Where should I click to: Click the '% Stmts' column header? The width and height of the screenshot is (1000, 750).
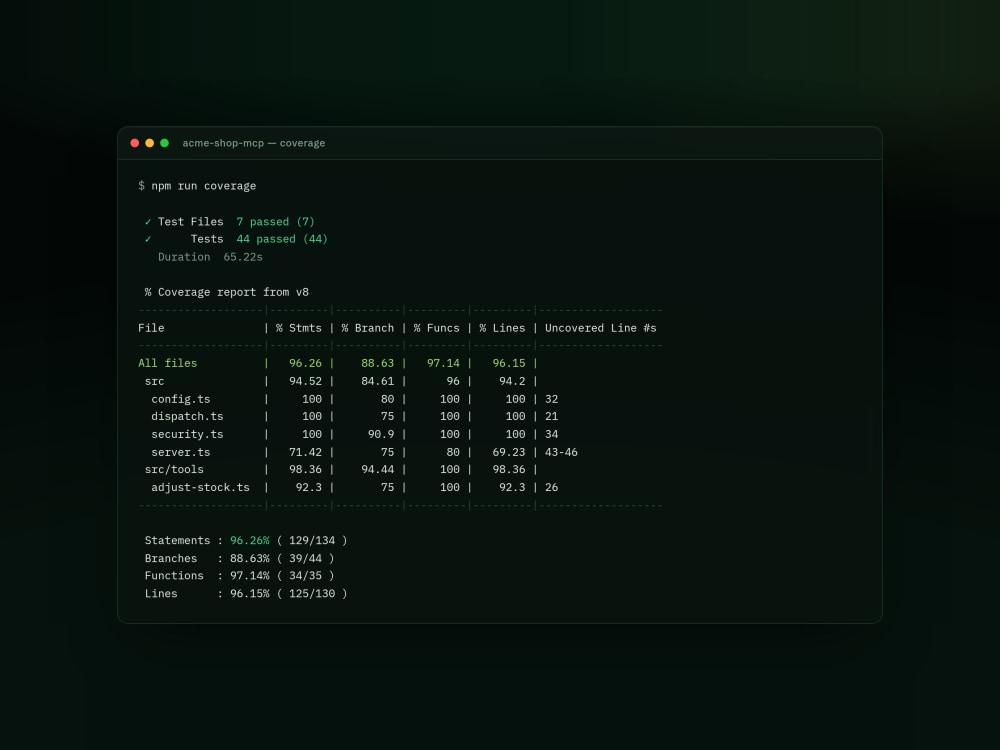click(298, 328)
